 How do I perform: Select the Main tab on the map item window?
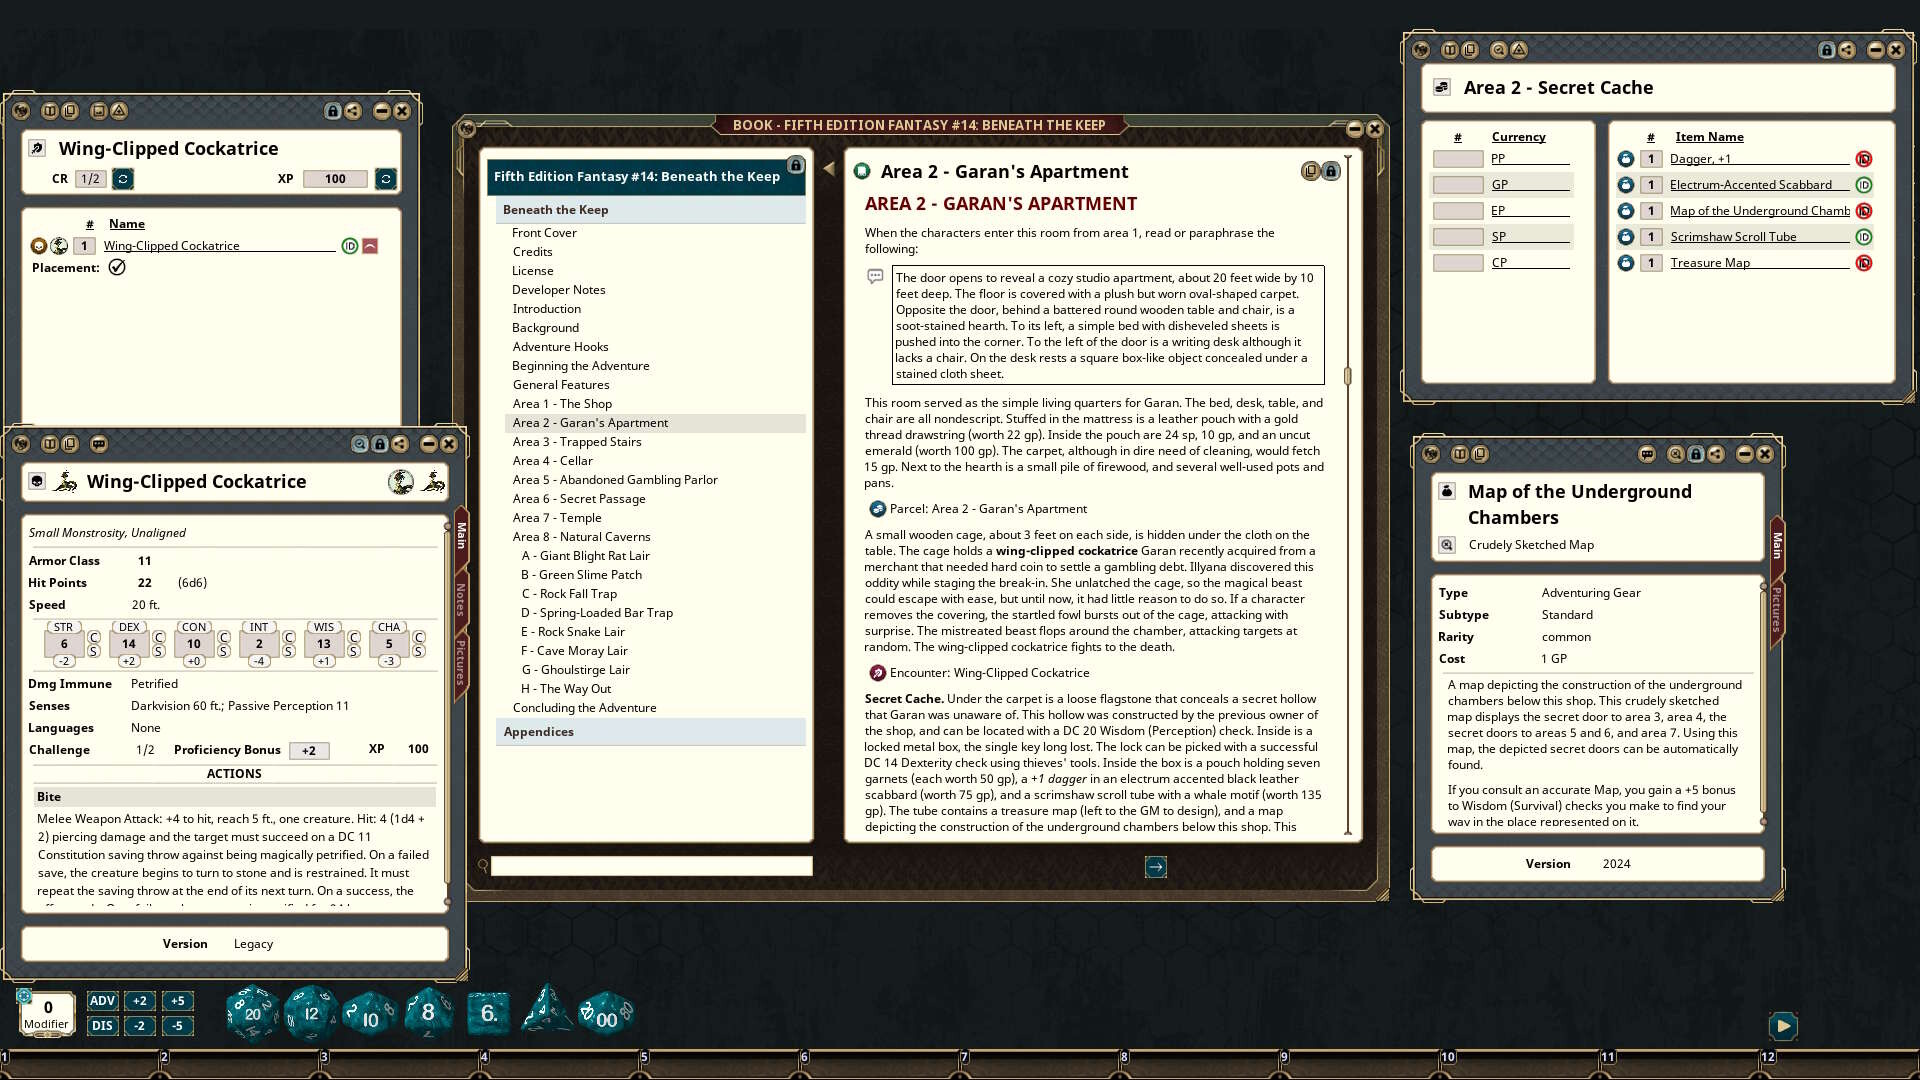click(x=1777, y=546)
